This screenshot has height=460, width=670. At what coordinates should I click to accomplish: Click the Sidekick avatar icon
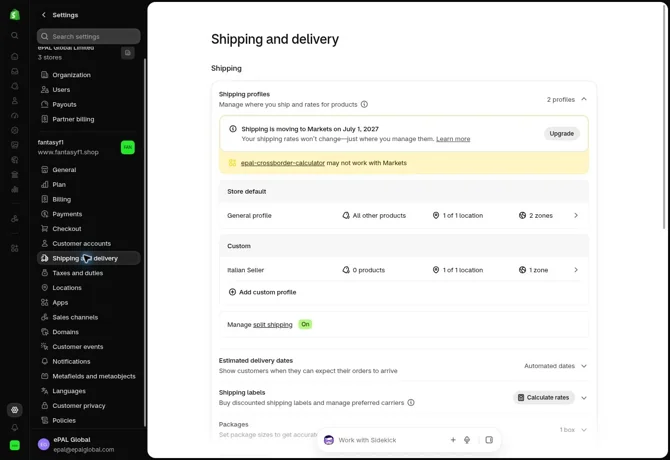329,440
